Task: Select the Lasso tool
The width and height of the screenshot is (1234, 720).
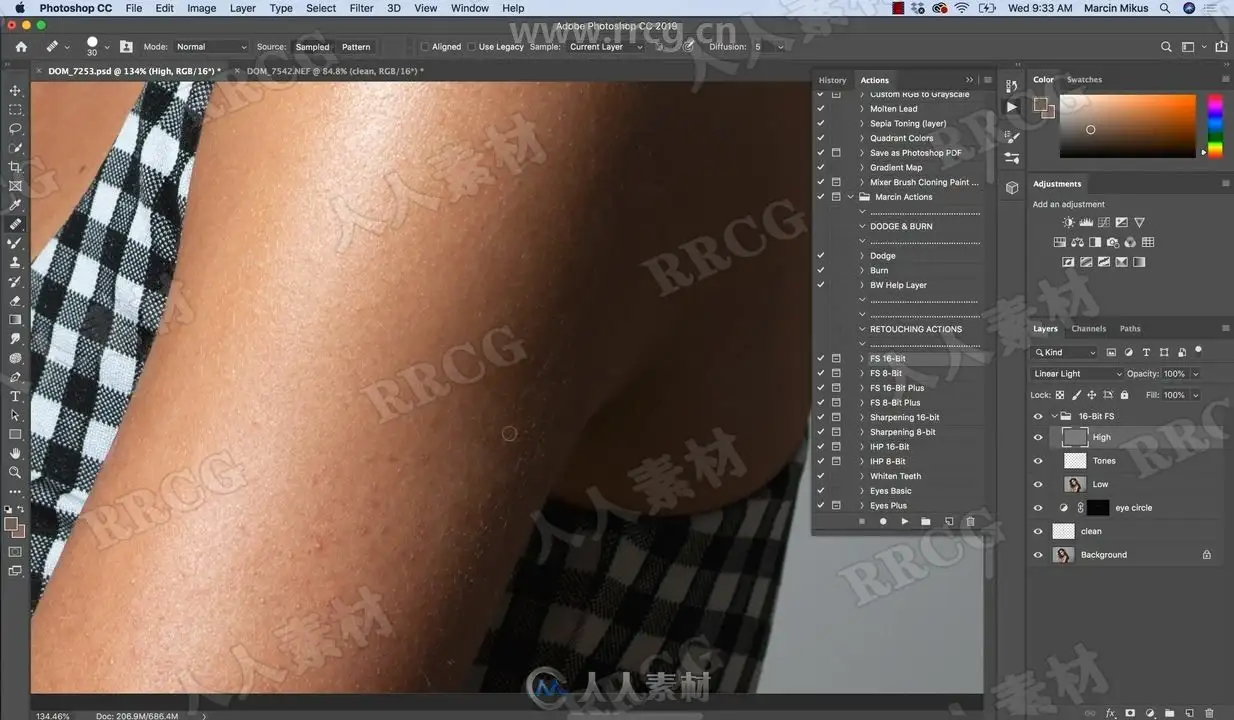Action: [x=15, y=129]
